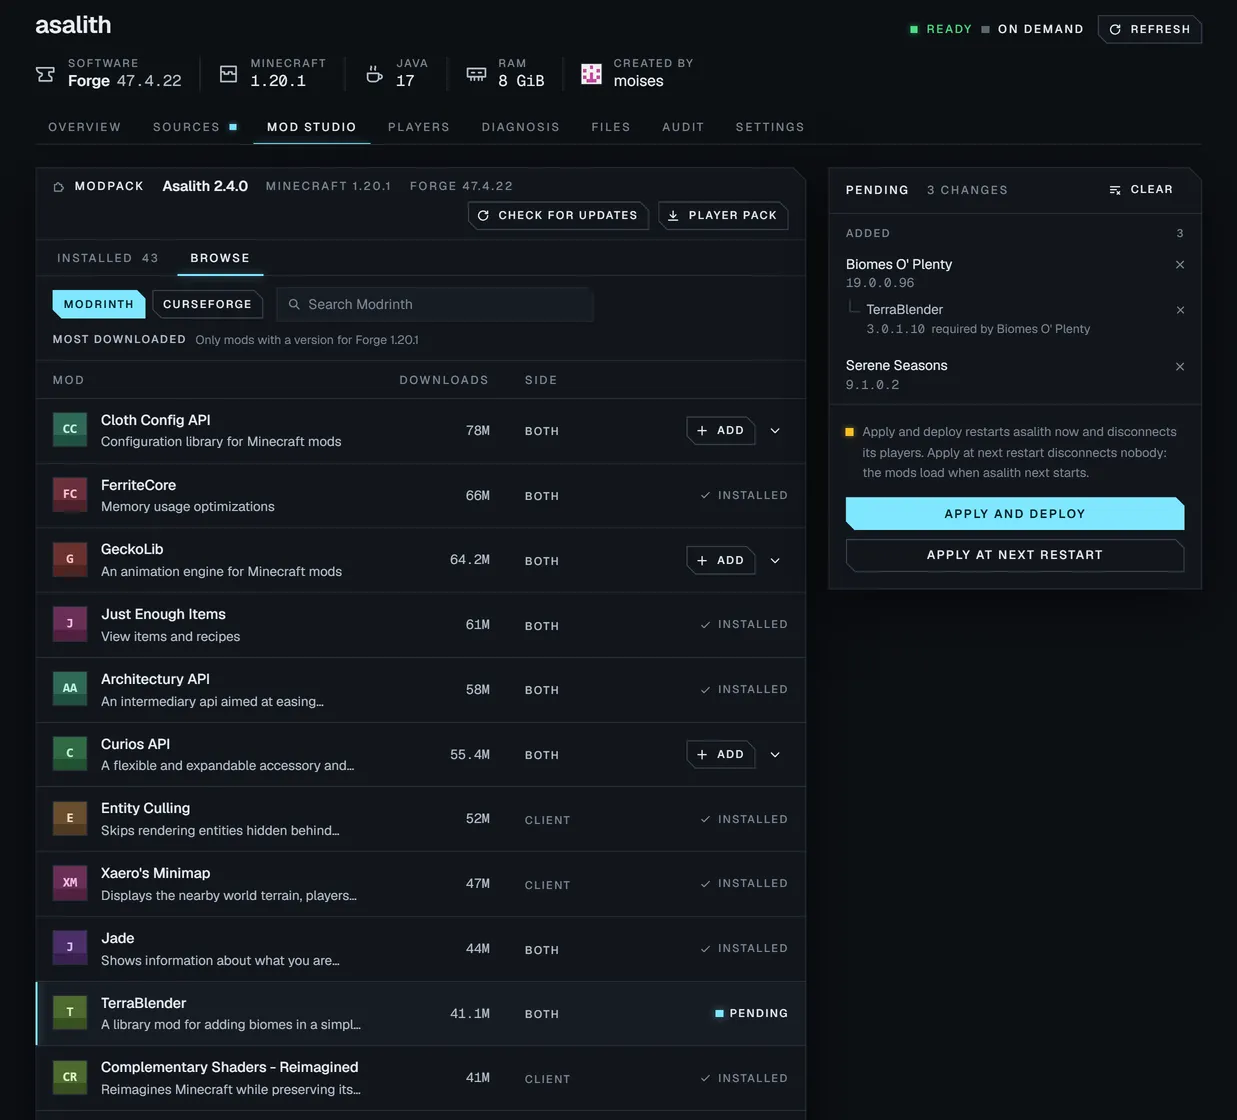This screenshot has height=1120, width=1237.
Task: Click the moises creator avatar
Action: tap(592, 74)
